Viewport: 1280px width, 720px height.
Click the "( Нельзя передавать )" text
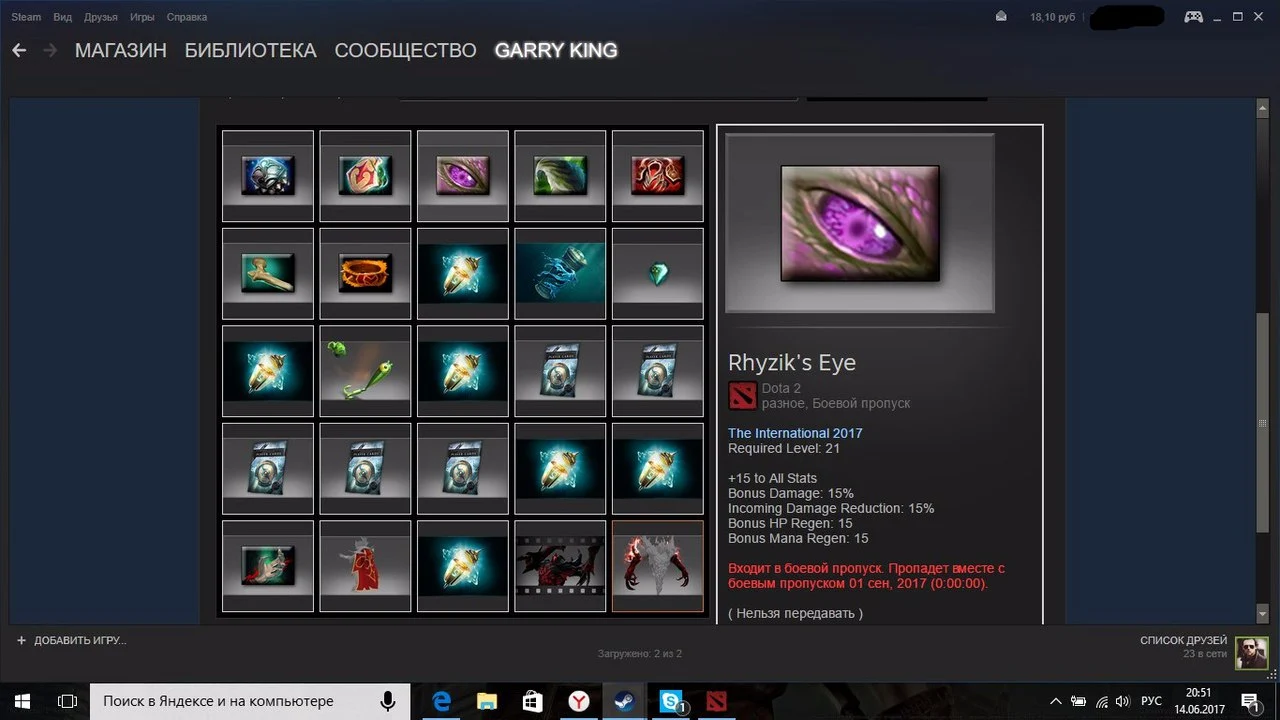tap(795, 613)
